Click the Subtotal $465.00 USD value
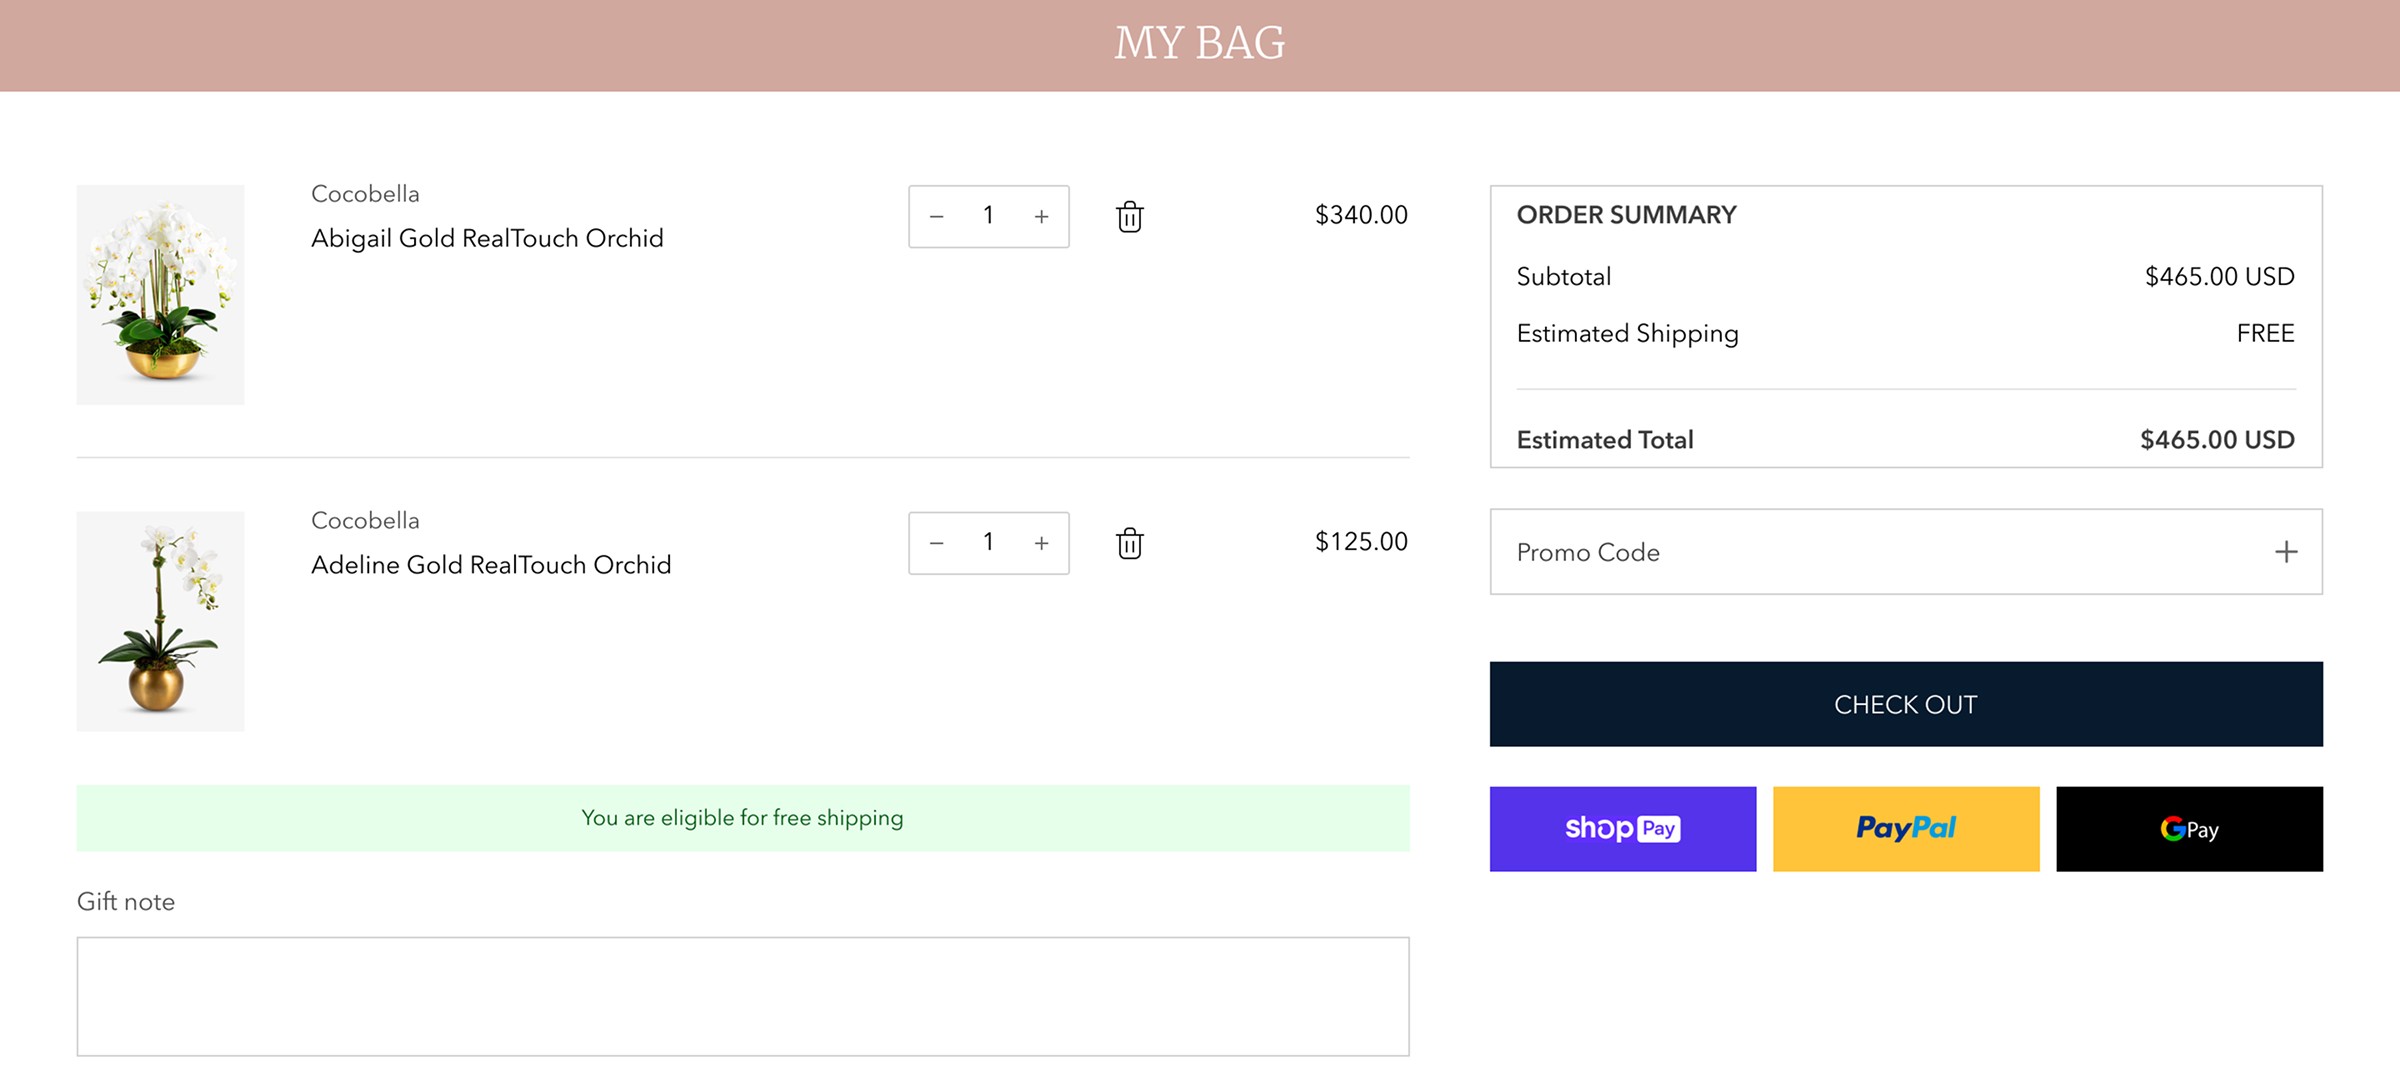This screenshot has height=1085, width=2400. tap(2219, 277)
